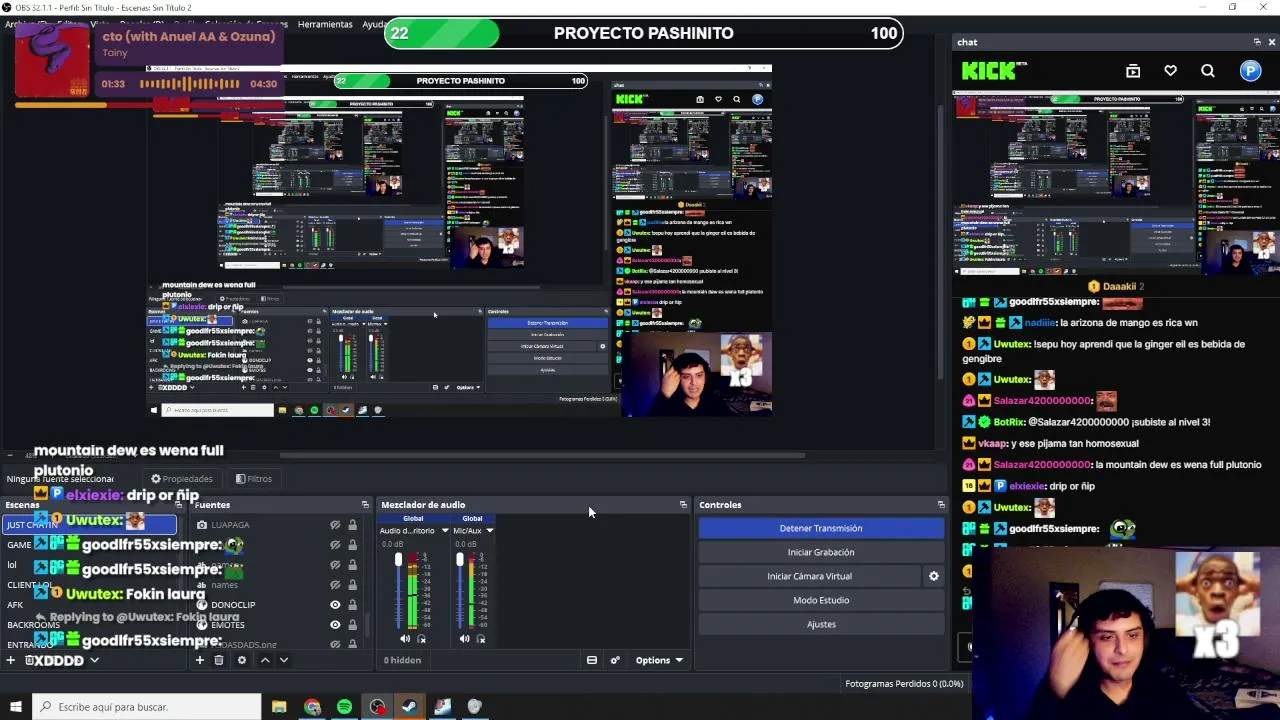Move source down in Fuentes list
1280x720 pixels.
pos(284,660)
